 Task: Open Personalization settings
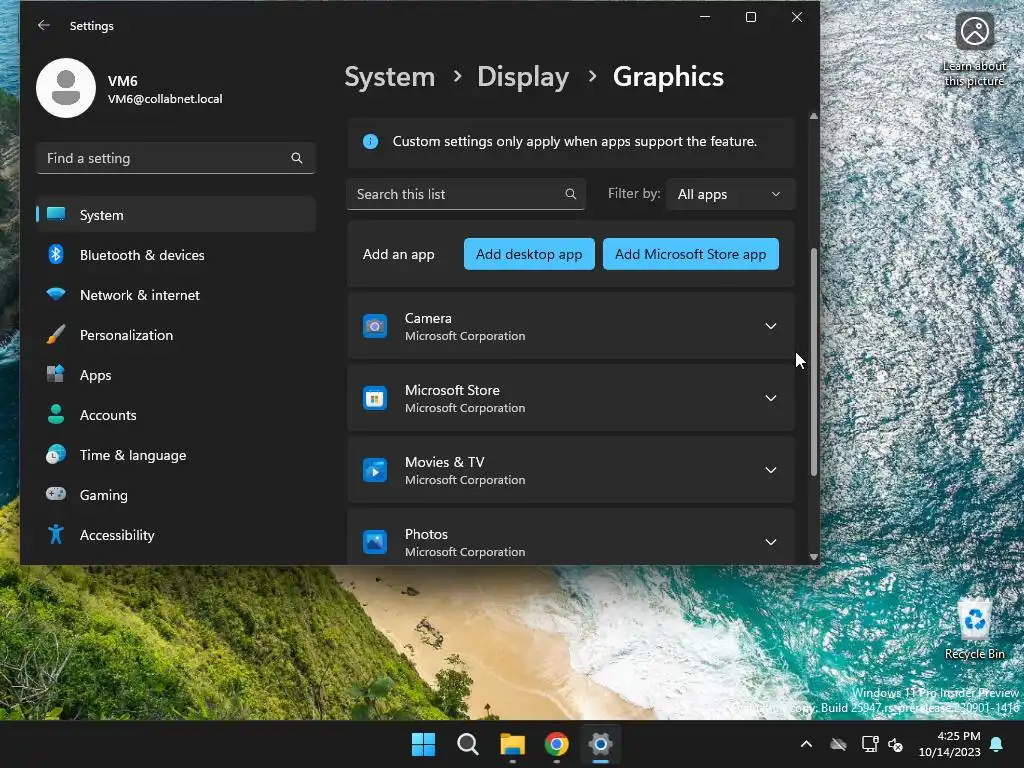176,334
